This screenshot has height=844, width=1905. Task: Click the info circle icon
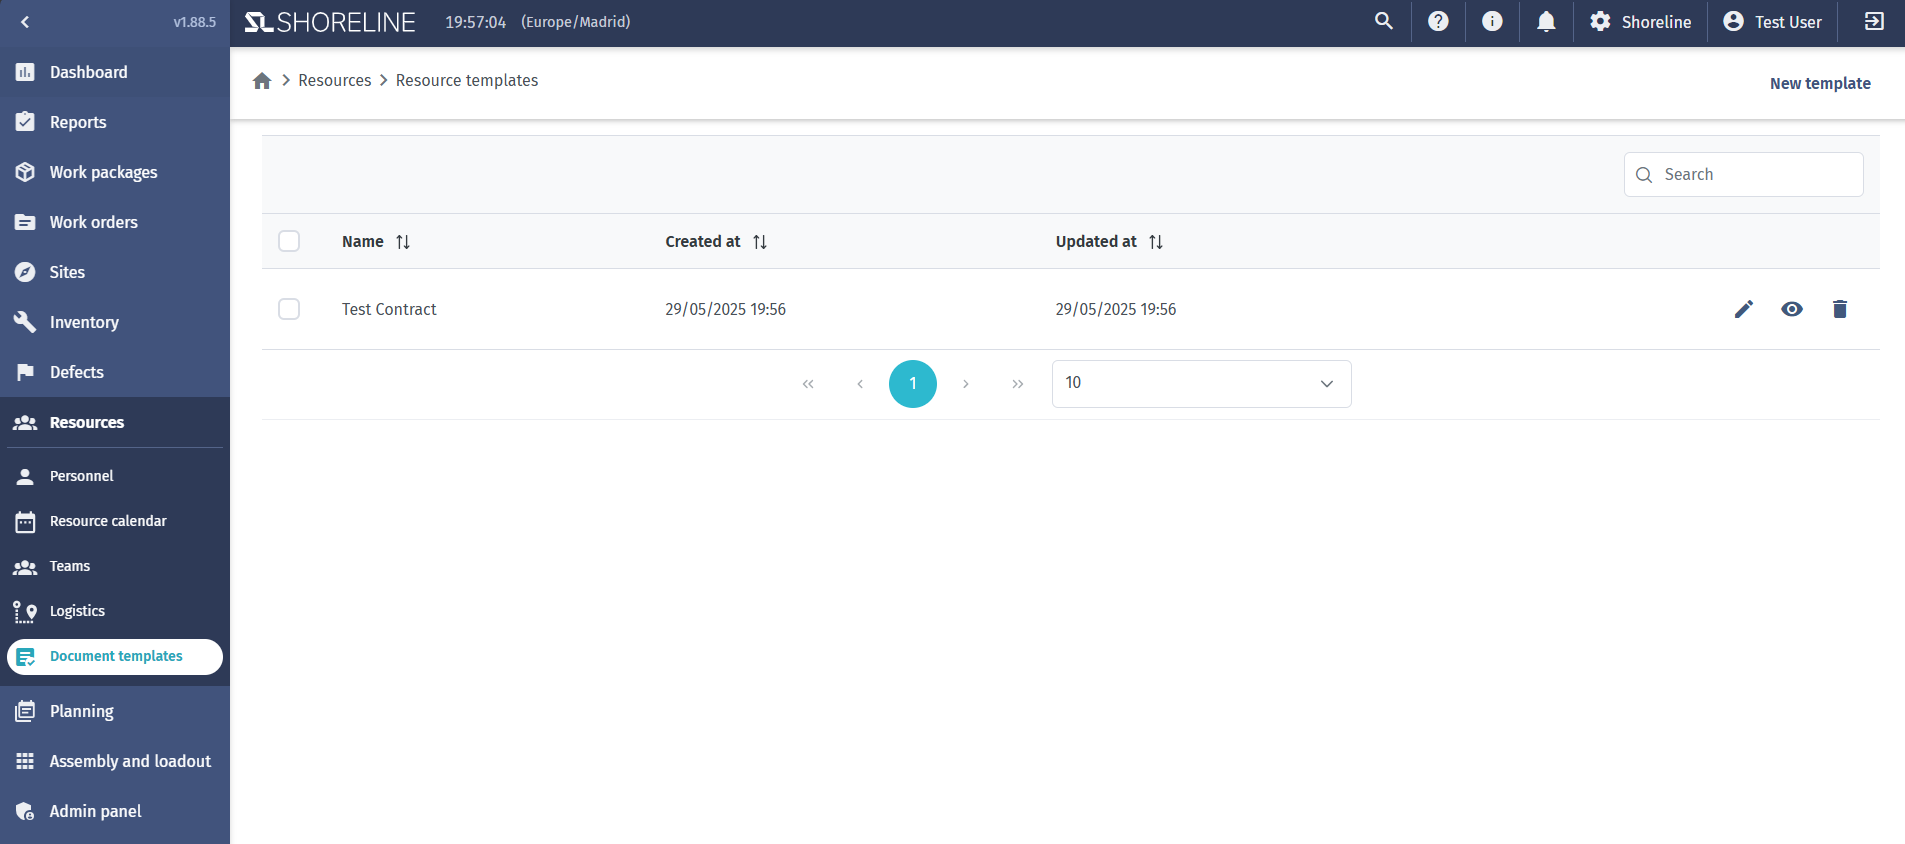click(1492, 21)
